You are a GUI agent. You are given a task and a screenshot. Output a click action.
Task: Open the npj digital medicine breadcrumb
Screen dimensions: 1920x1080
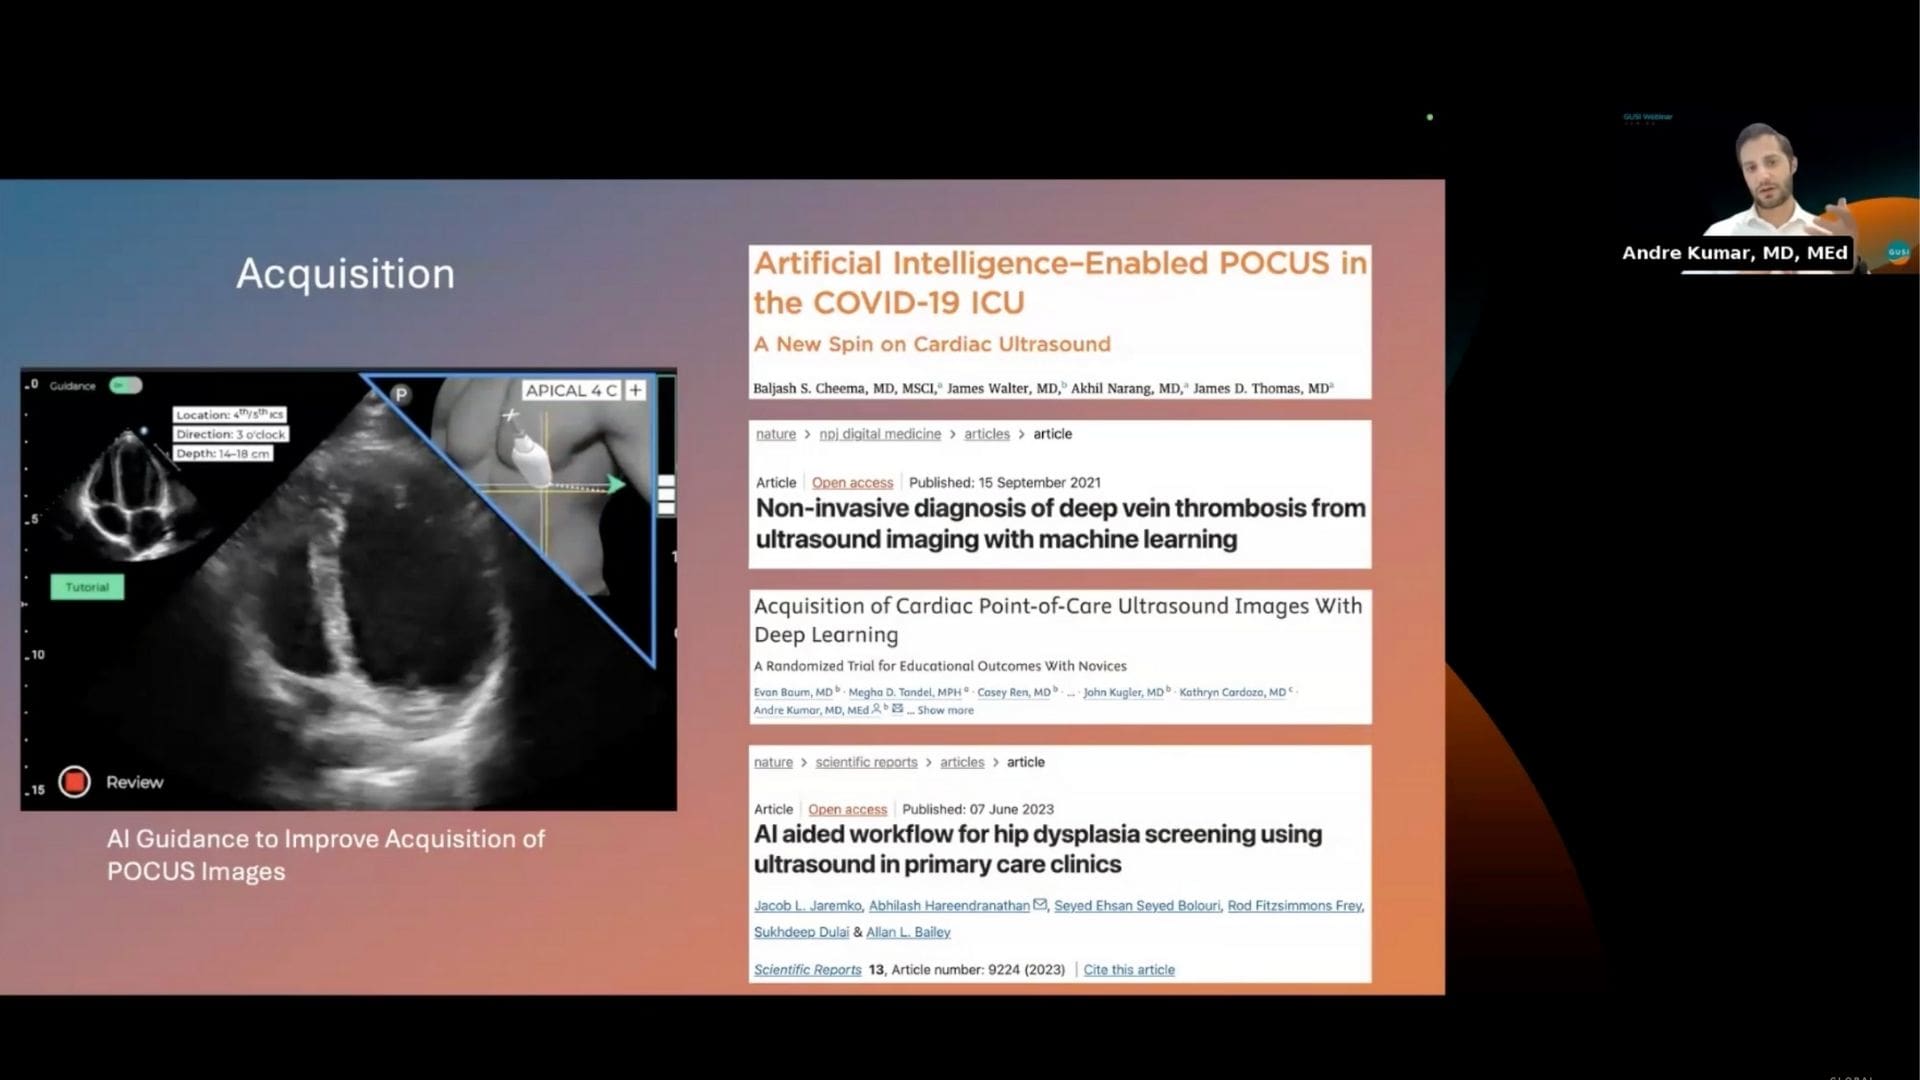879,434
